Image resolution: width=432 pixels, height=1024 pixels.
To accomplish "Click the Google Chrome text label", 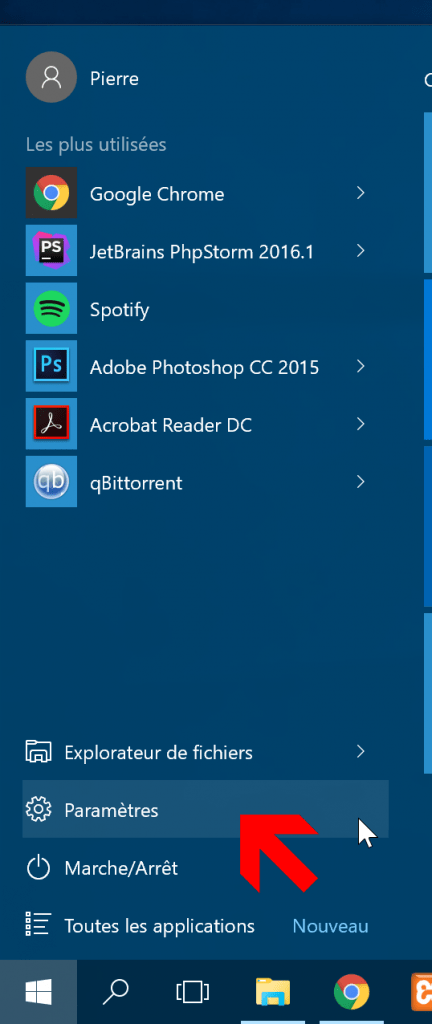I will click(x=157, y=194).
